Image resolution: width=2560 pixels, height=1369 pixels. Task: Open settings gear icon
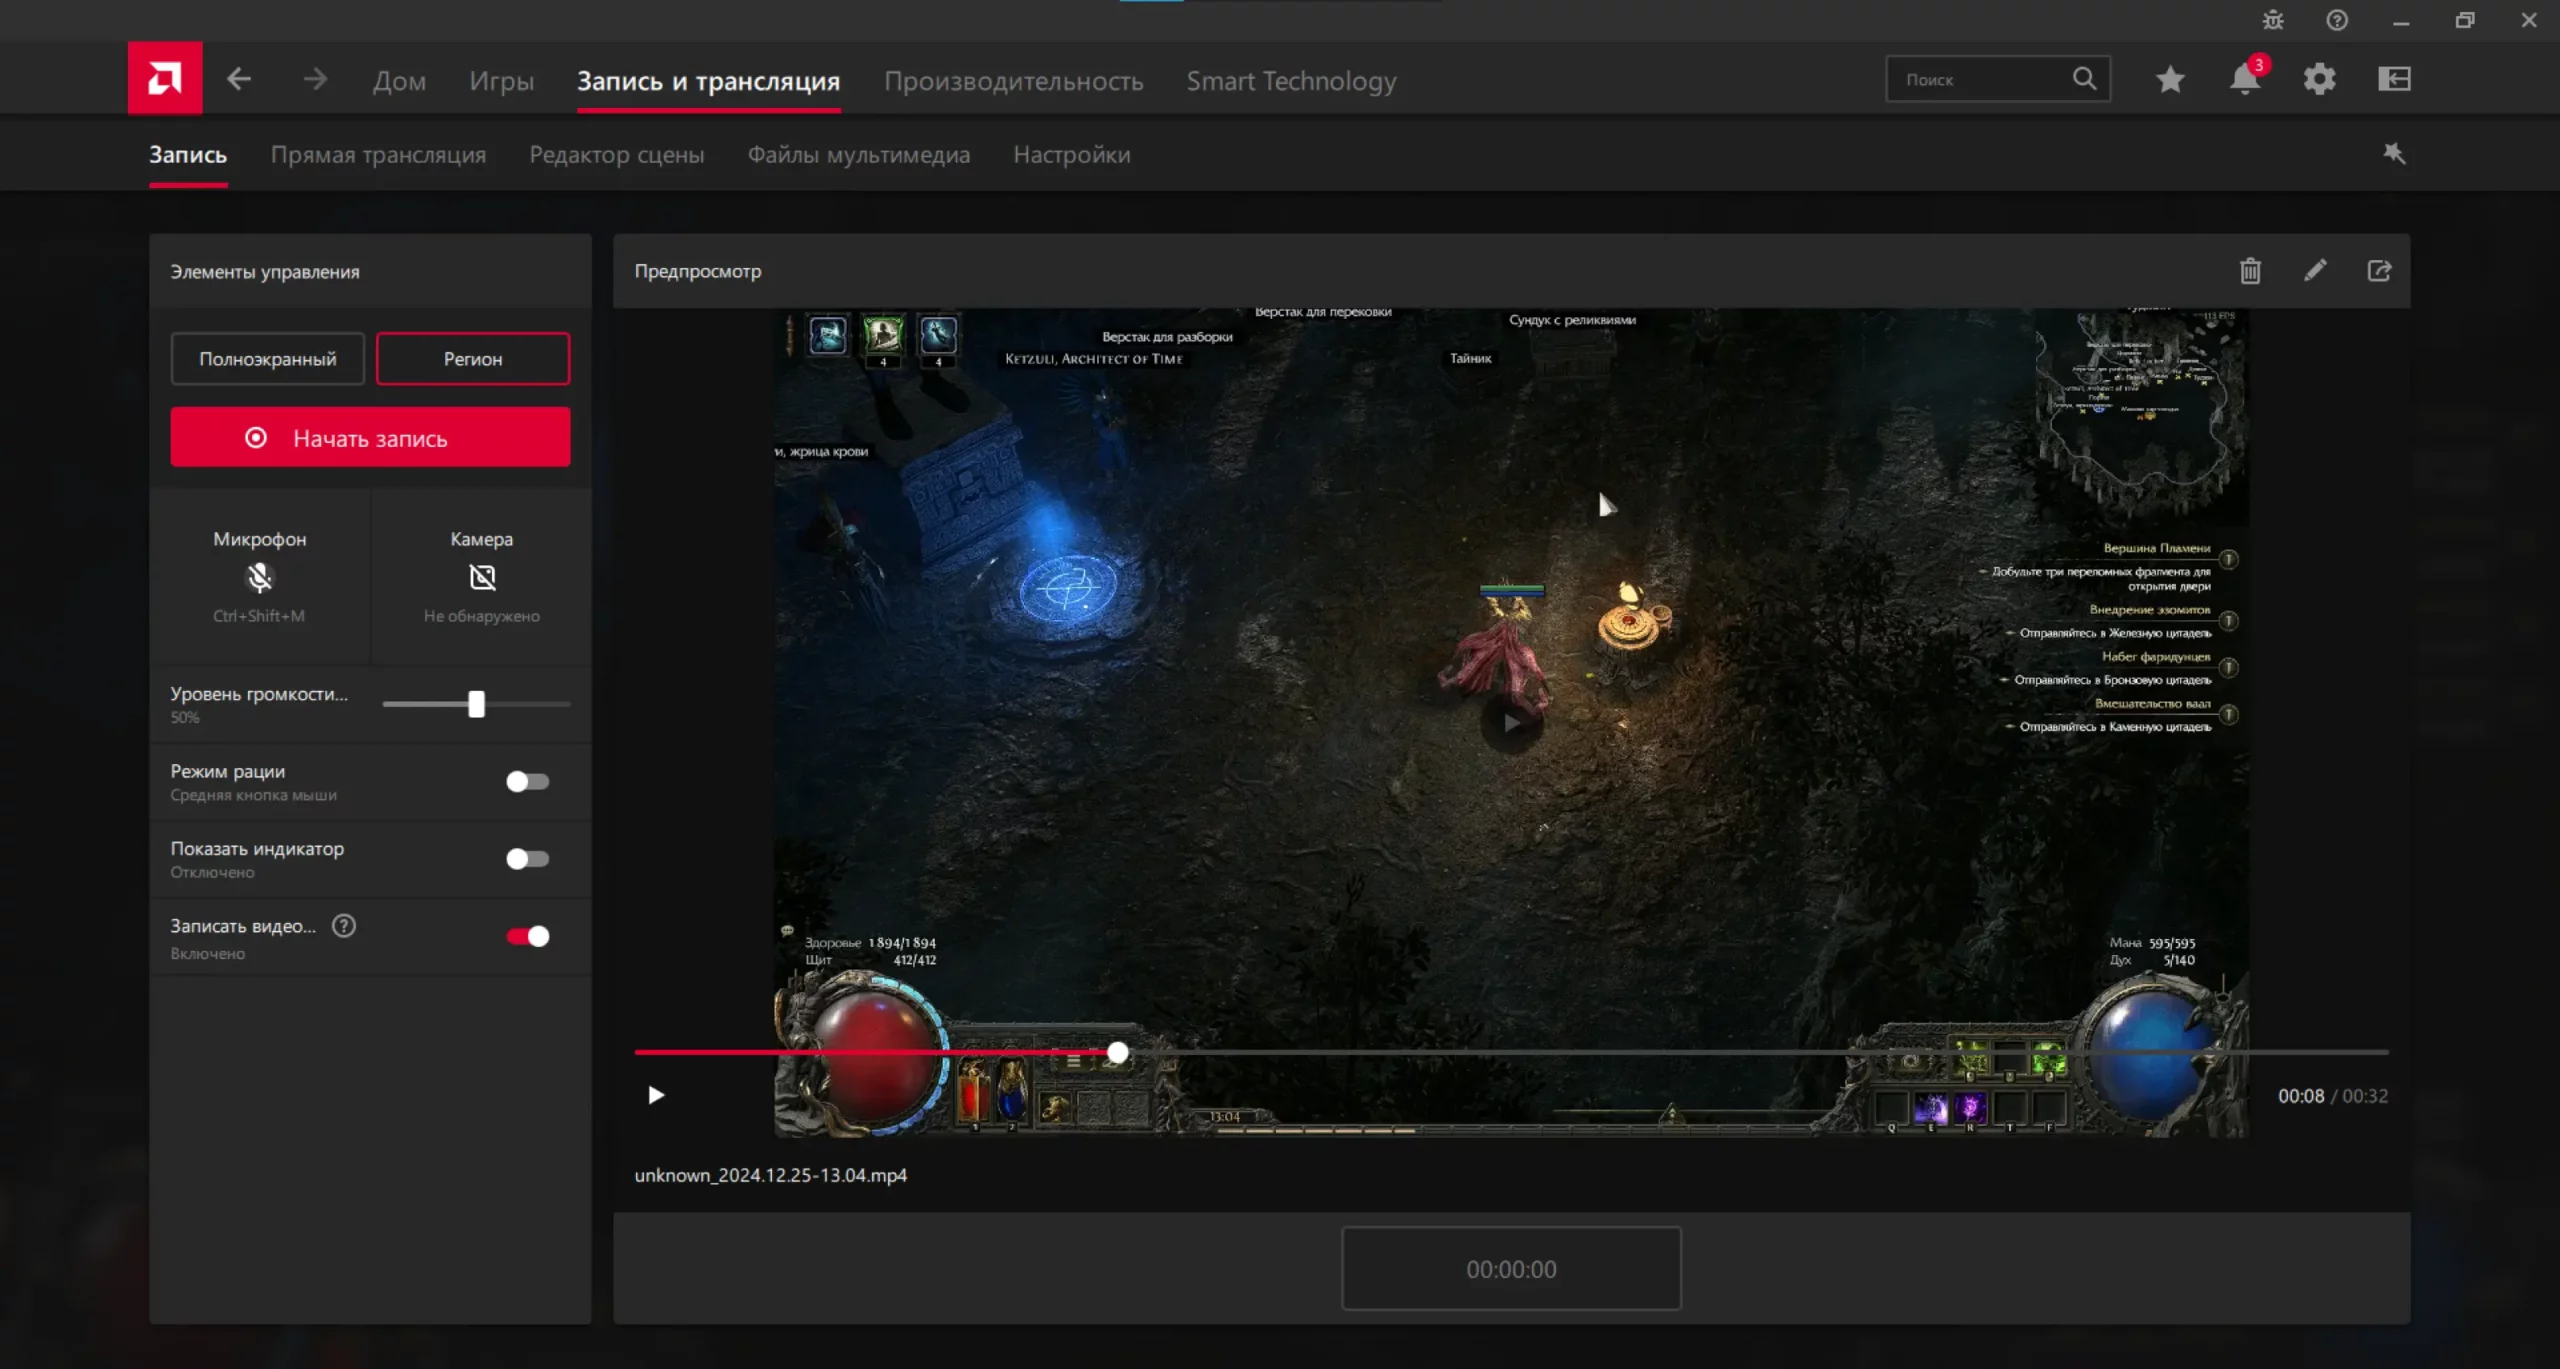2319,79
